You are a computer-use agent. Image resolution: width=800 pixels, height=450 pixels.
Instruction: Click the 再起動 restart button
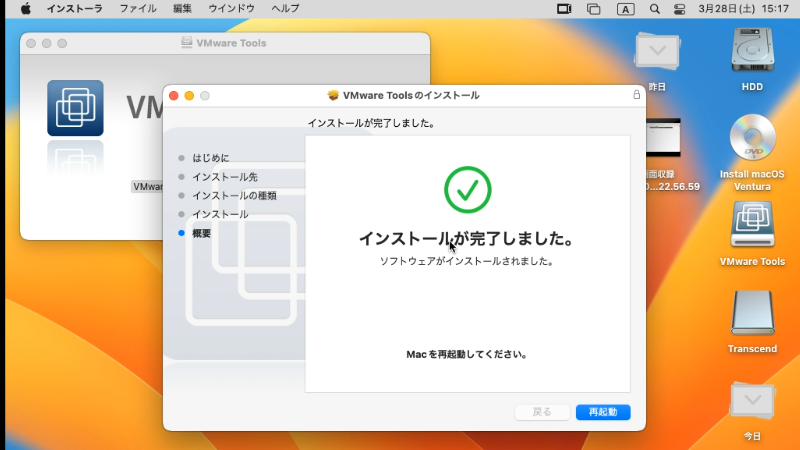point(603,412)
